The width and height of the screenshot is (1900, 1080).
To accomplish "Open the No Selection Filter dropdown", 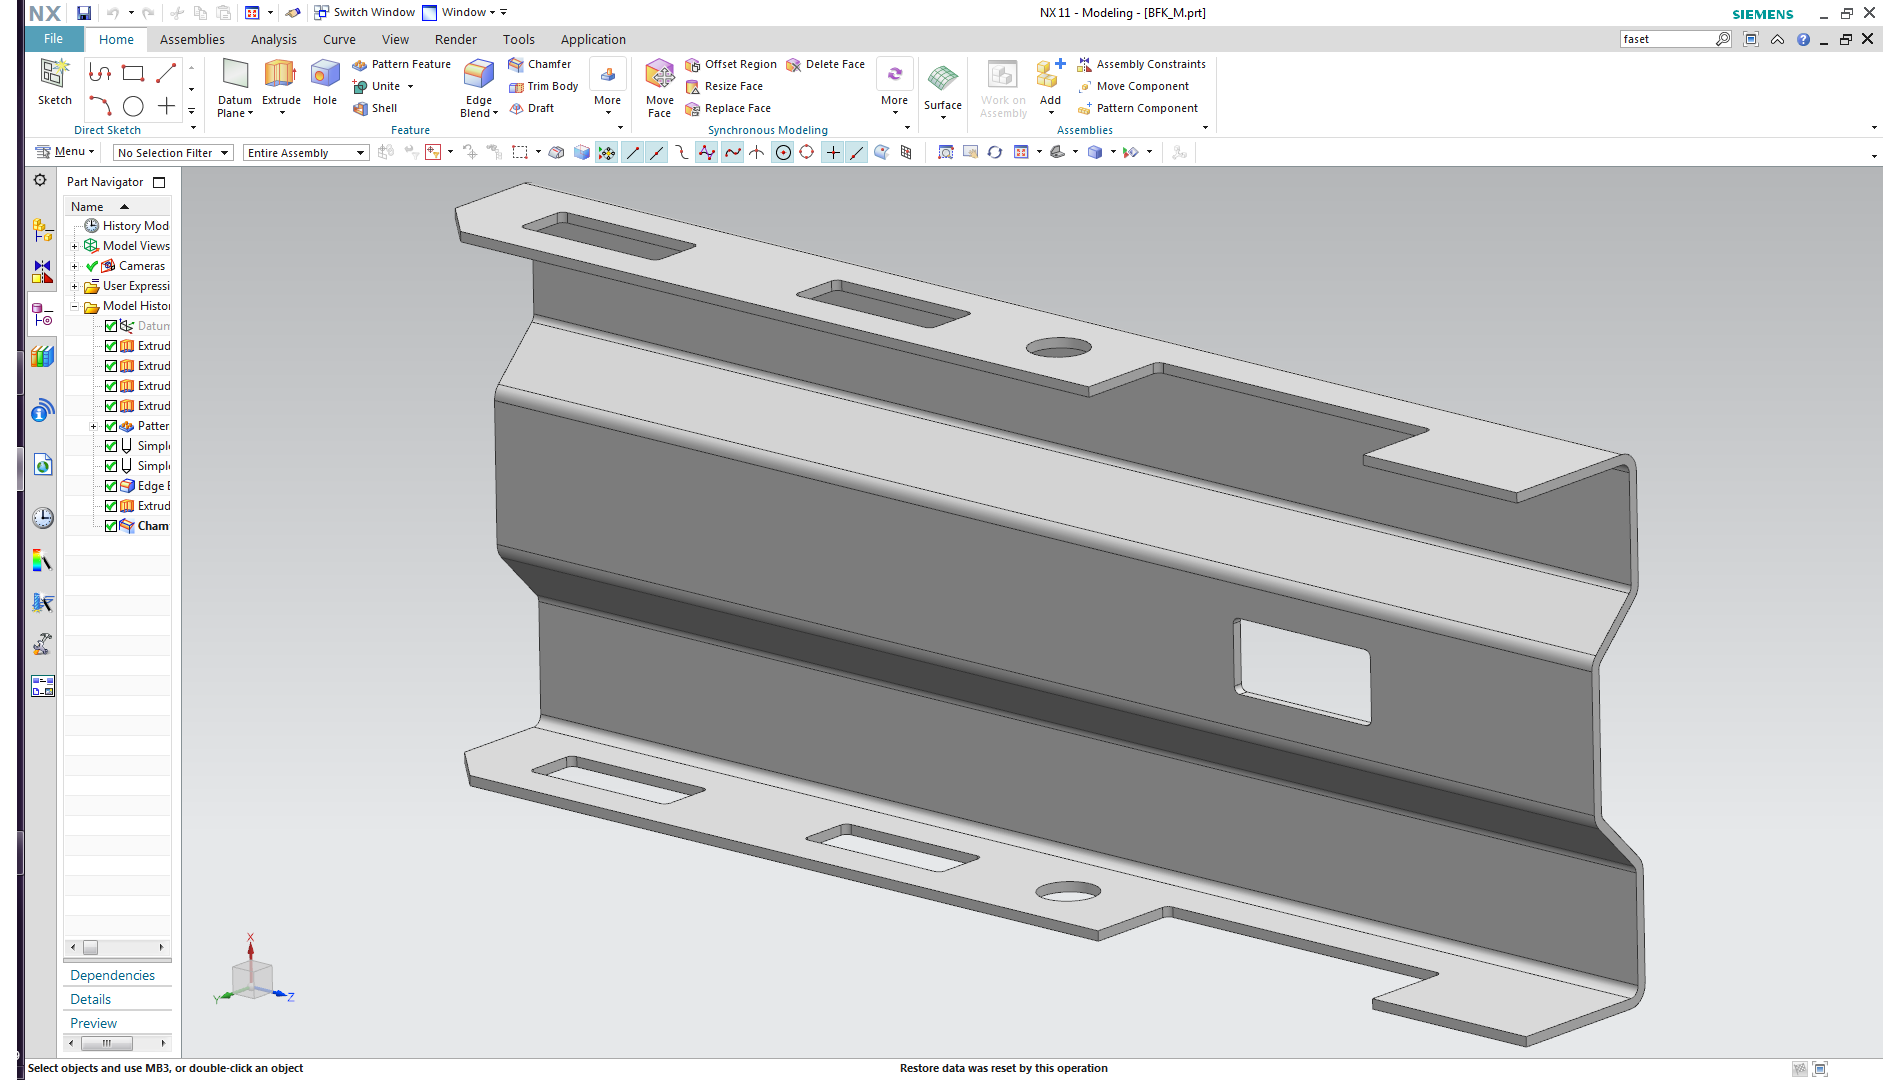I will pyautogui.click(x=173, y=153).
